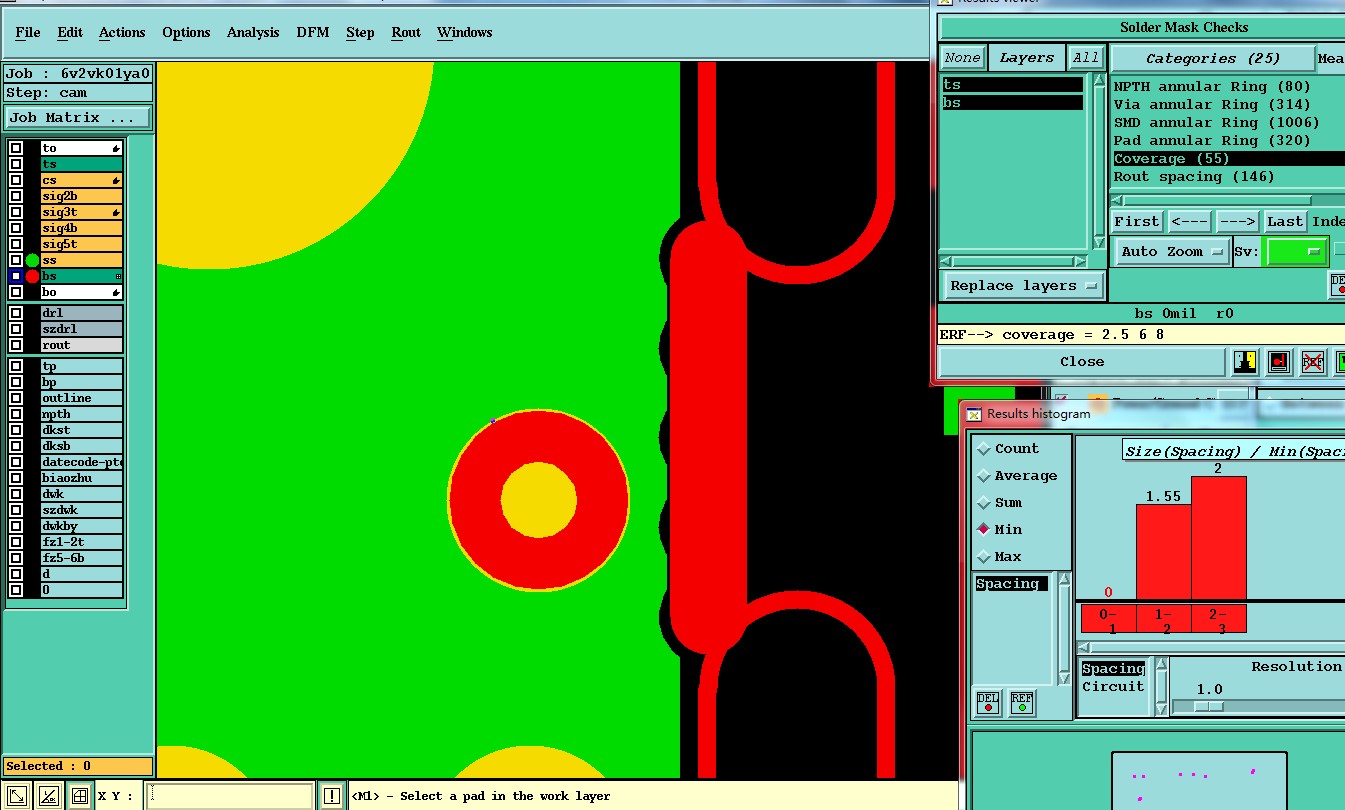Click the right-arrow next result button
Screen dimensions: 1345x810
pyautogui.click(x=1237, y=222)
